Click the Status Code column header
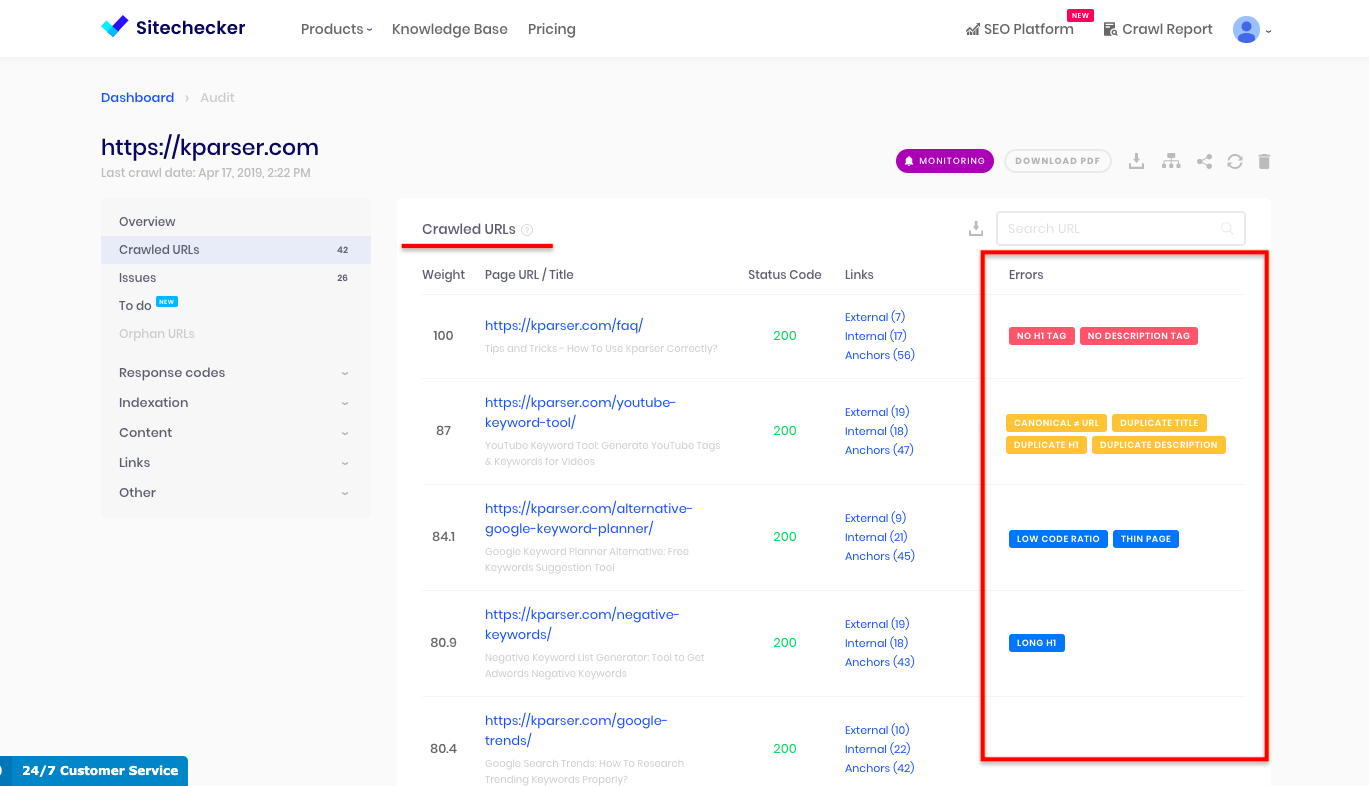Image resolution: width=1369 pixels, height=786 pixels. [x=785, y=275]
